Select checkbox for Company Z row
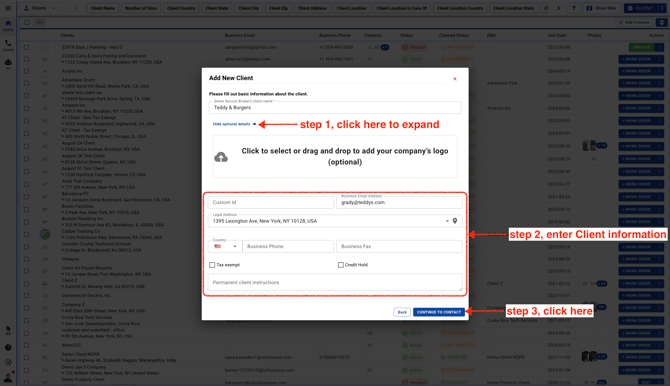670x386 pixels. [x=26, y=308]
